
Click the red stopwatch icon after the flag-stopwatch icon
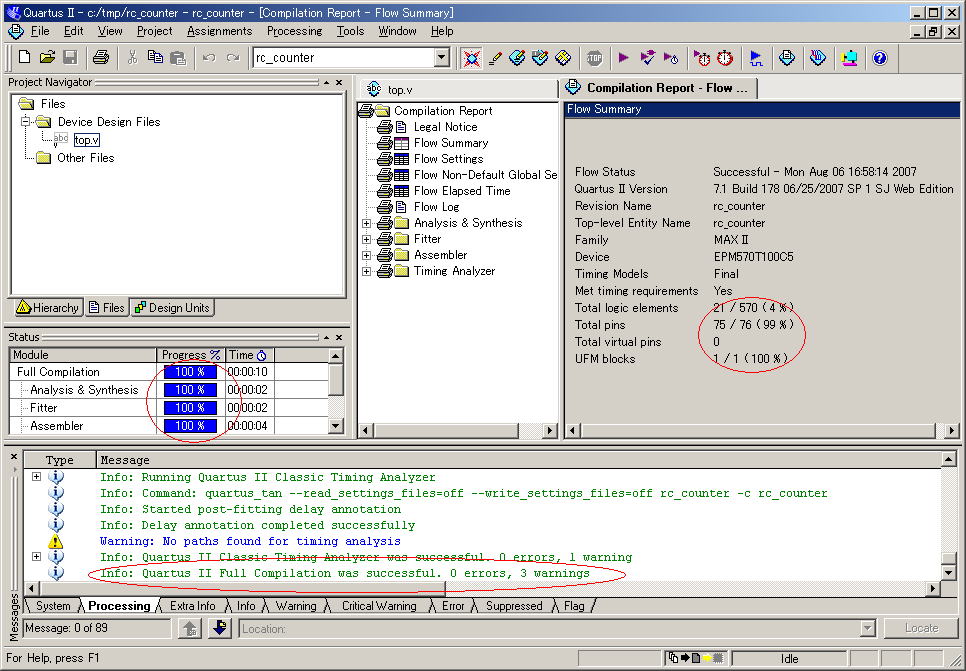coord(725,58)
